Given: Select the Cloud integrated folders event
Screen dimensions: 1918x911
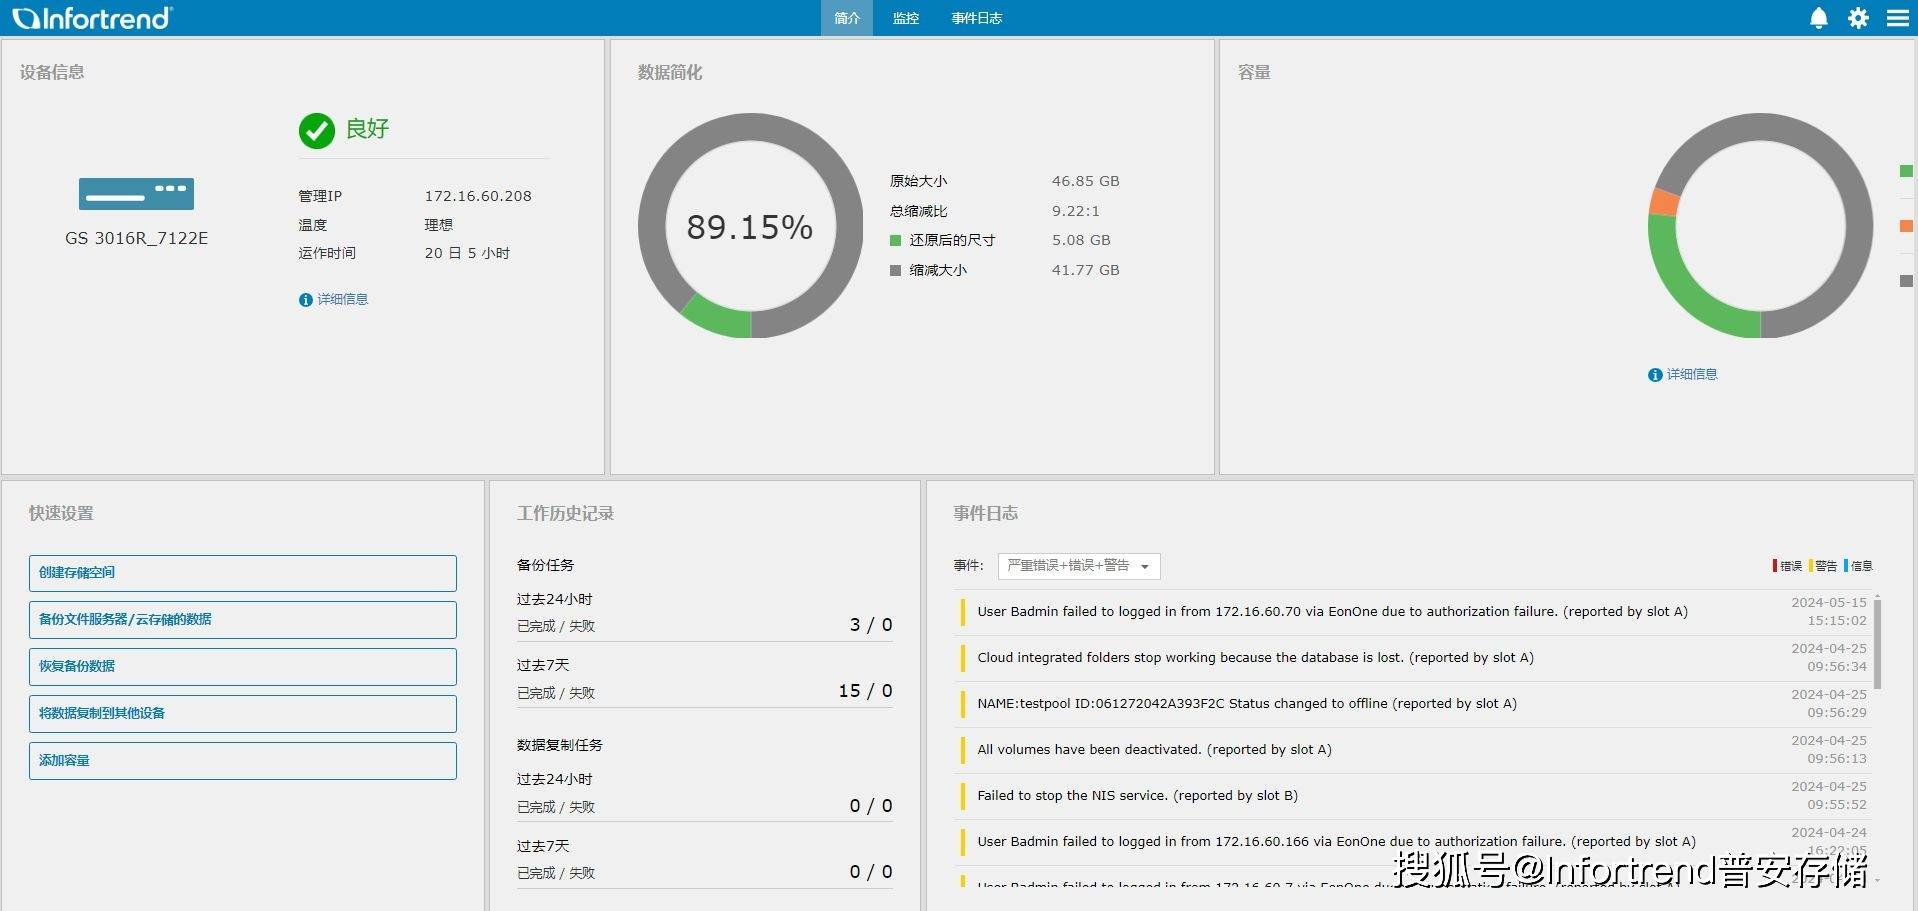Looking at the screenshot, I should coord(1412,658).
